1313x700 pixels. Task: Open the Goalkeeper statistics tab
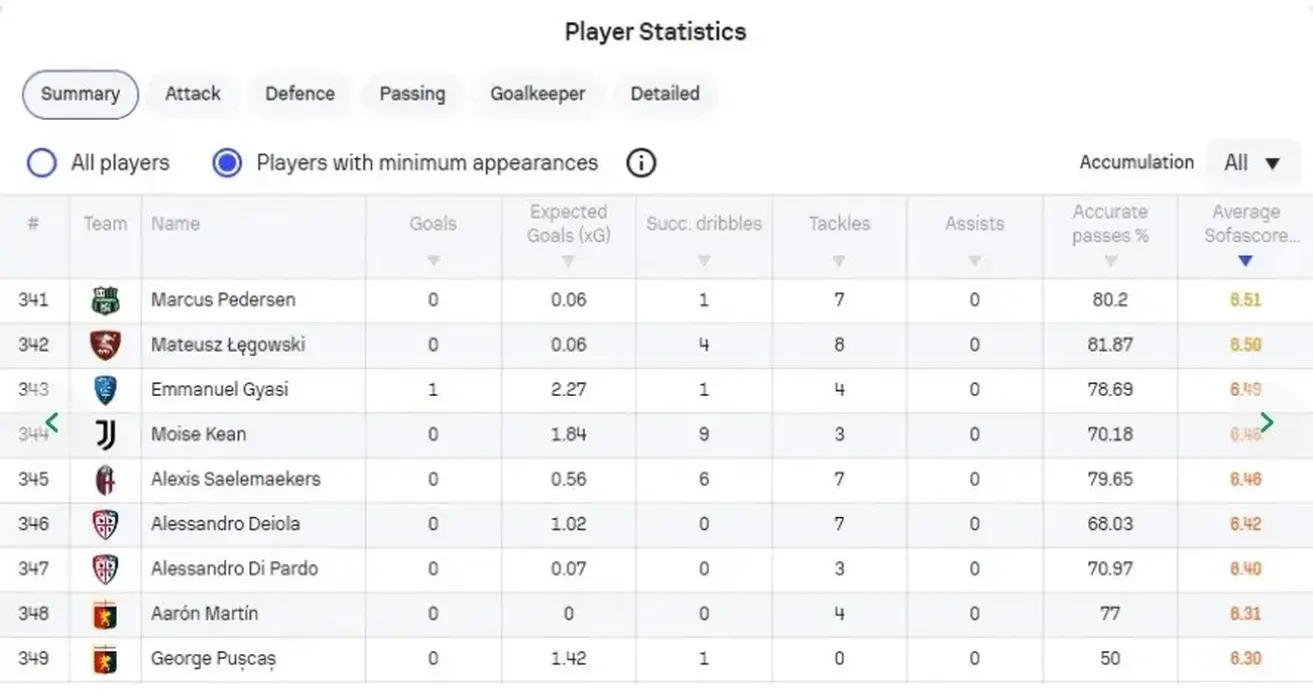point(537,94)
